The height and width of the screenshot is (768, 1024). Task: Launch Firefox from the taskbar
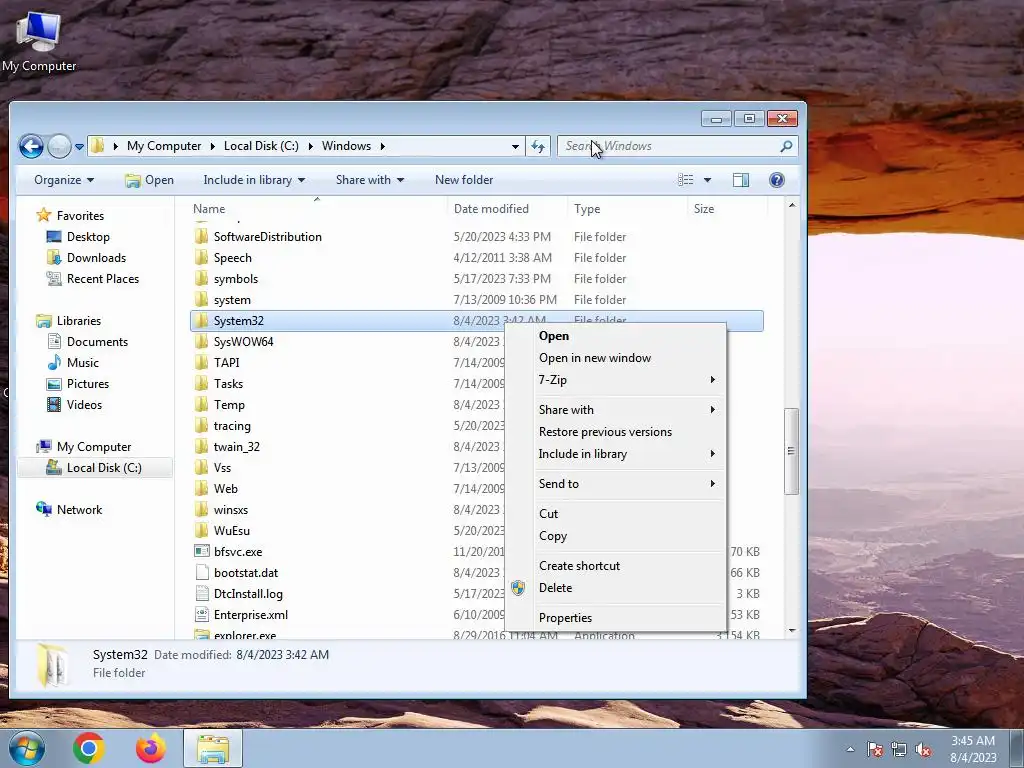click(x=150, y=748)
